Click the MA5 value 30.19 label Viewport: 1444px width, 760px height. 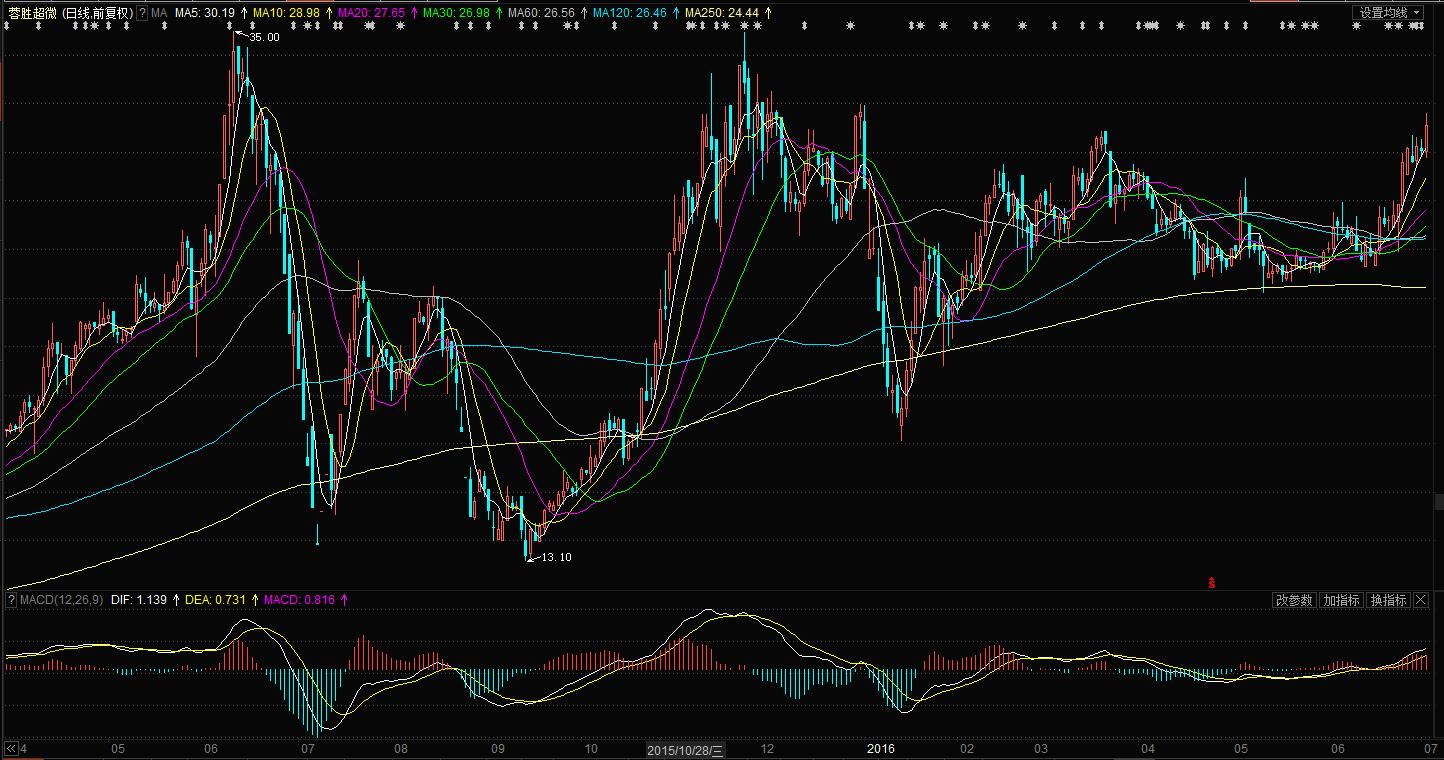point(205,13)
